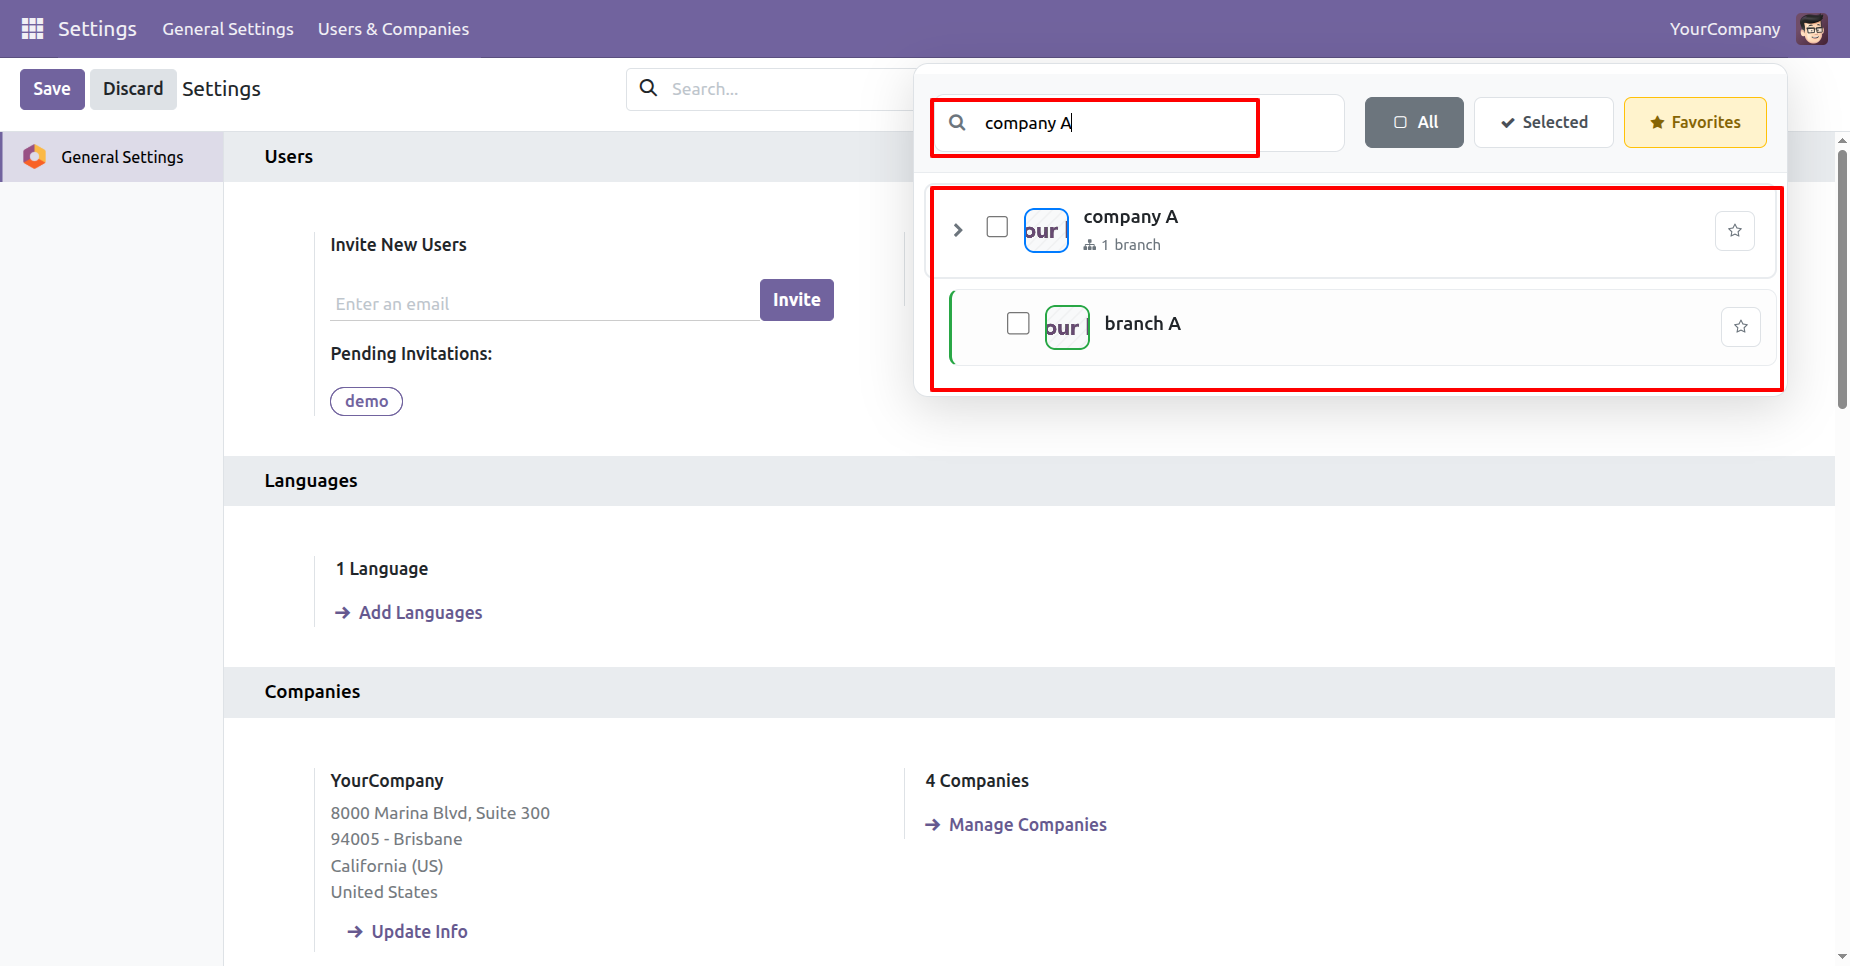The height and width of the screenshot is (966, 1850).
Task: Click the Enter an email field
Action: (x=544, y=304)
